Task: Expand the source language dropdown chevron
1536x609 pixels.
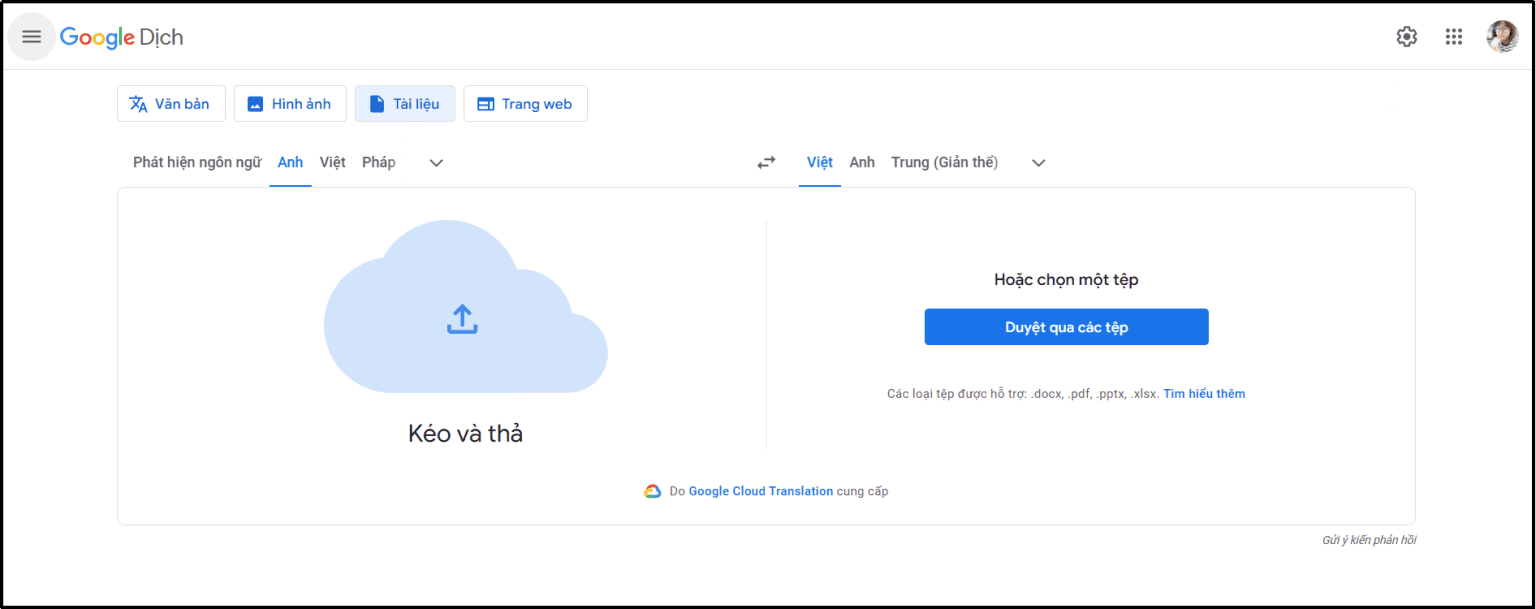Action: (435, 162)
